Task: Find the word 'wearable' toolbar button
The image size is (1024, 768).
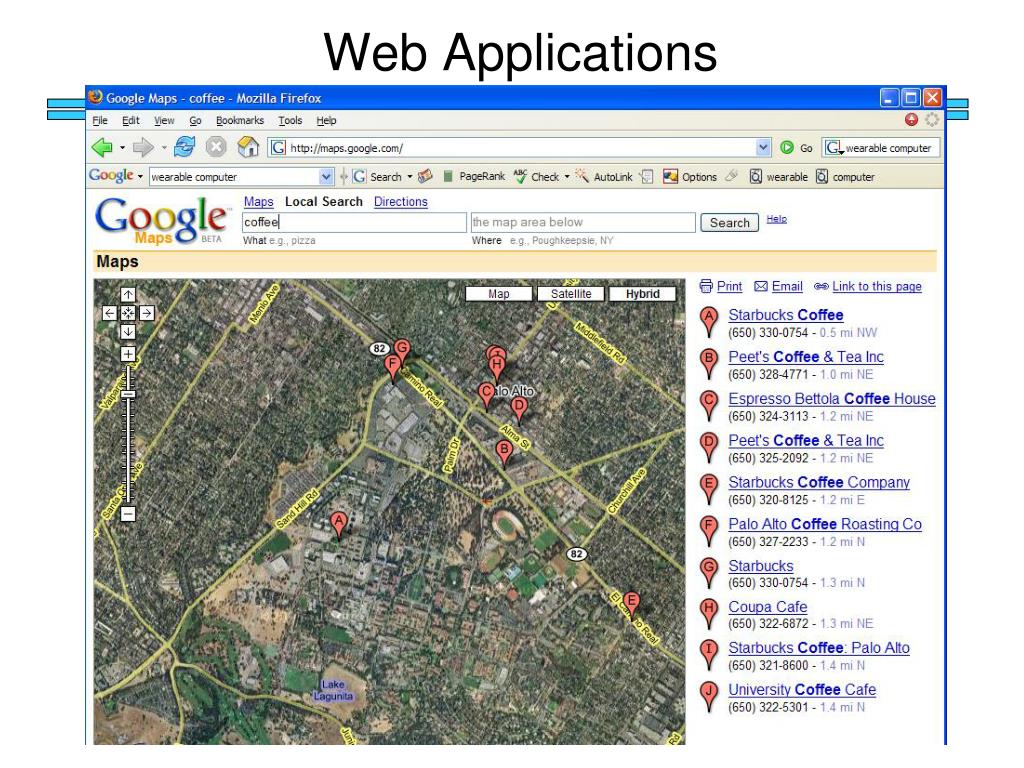Action: (778, 176)
